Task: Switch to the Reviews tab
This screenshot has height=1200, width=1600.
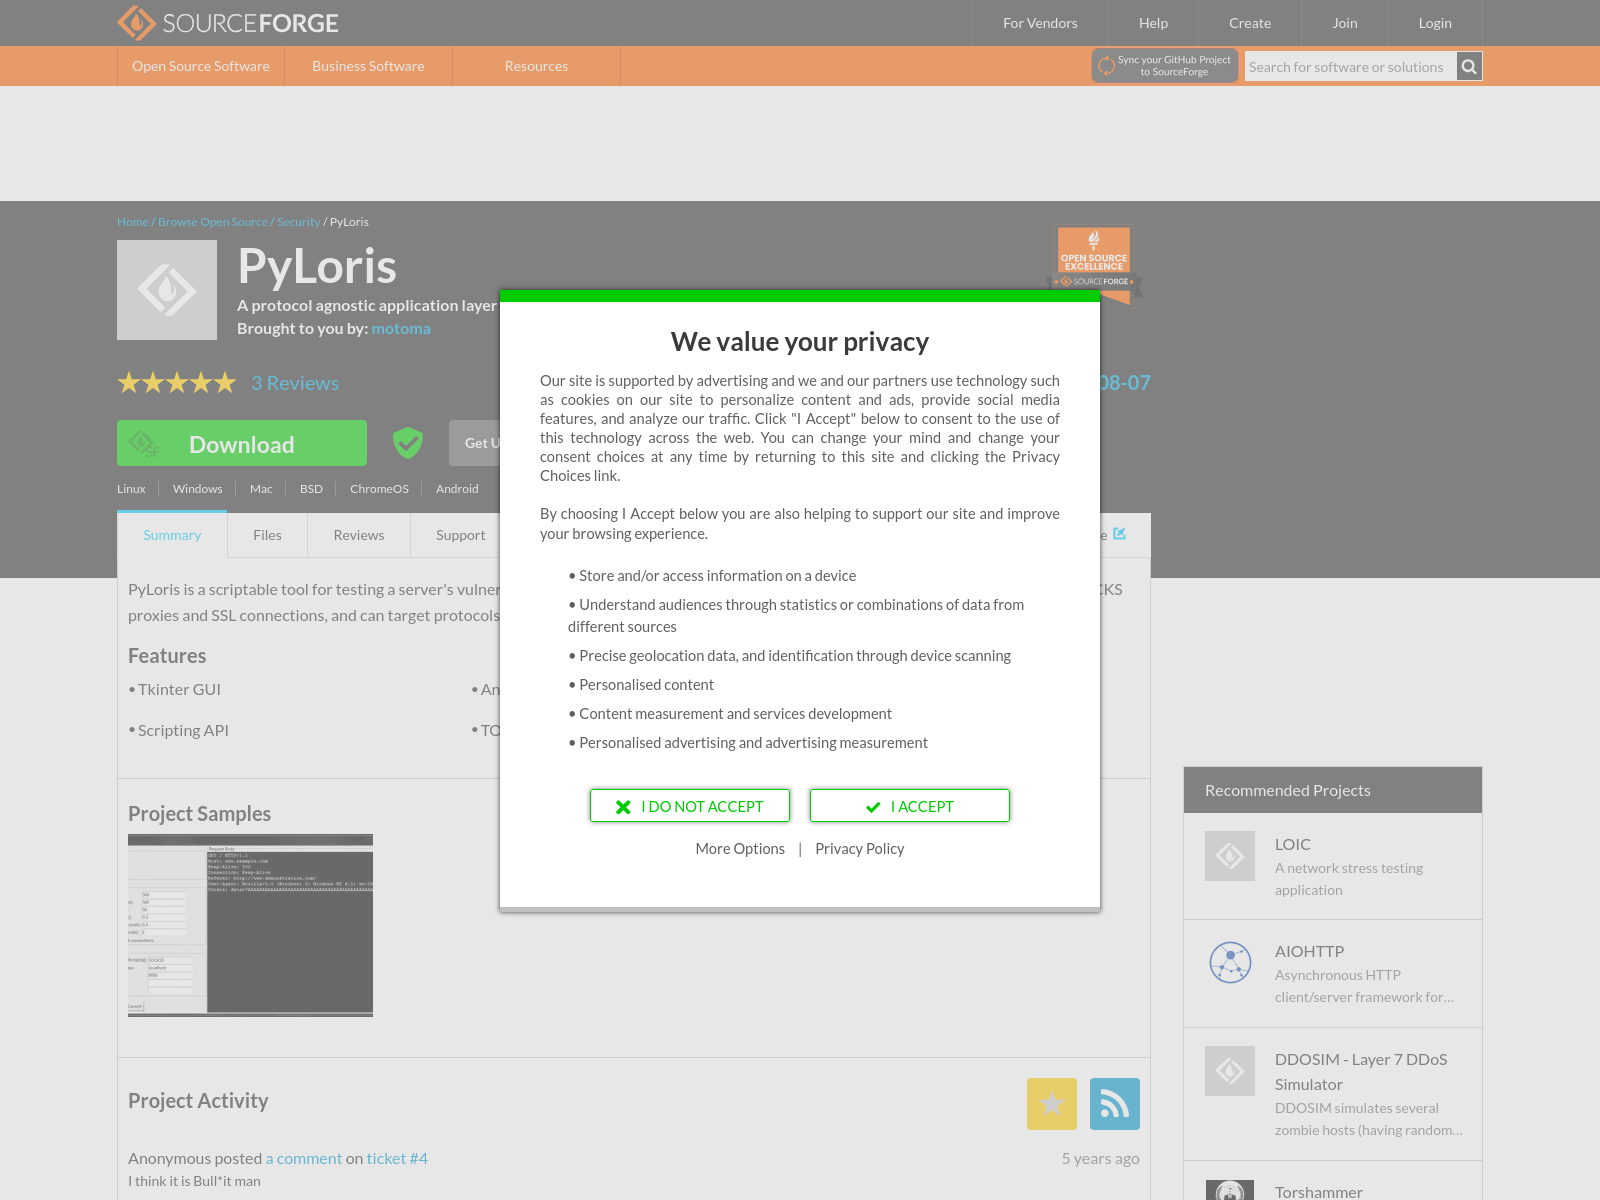Action: click(359, 535)
